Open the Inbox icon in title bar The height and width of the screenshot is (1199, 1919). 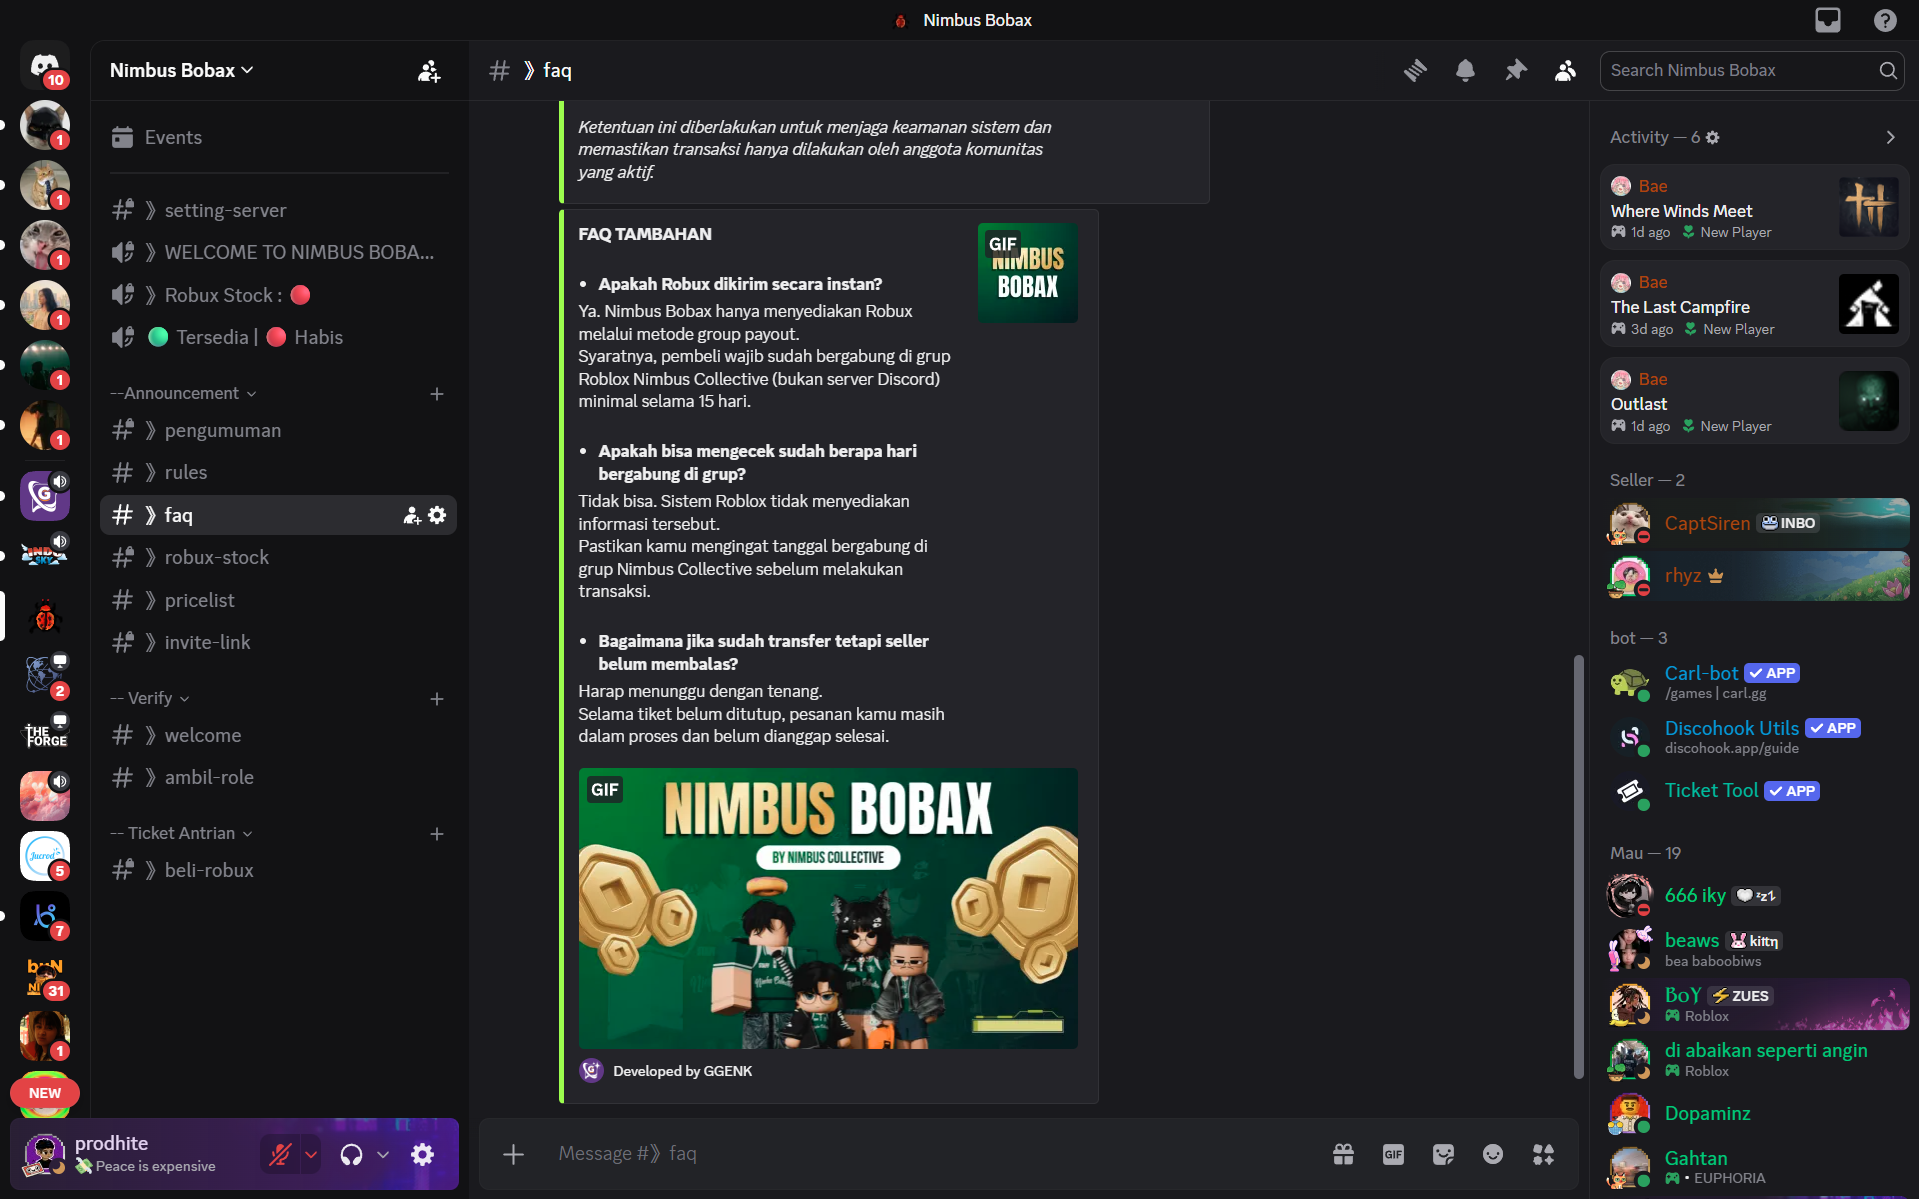pyautogui.click(x=1828, y=20)
